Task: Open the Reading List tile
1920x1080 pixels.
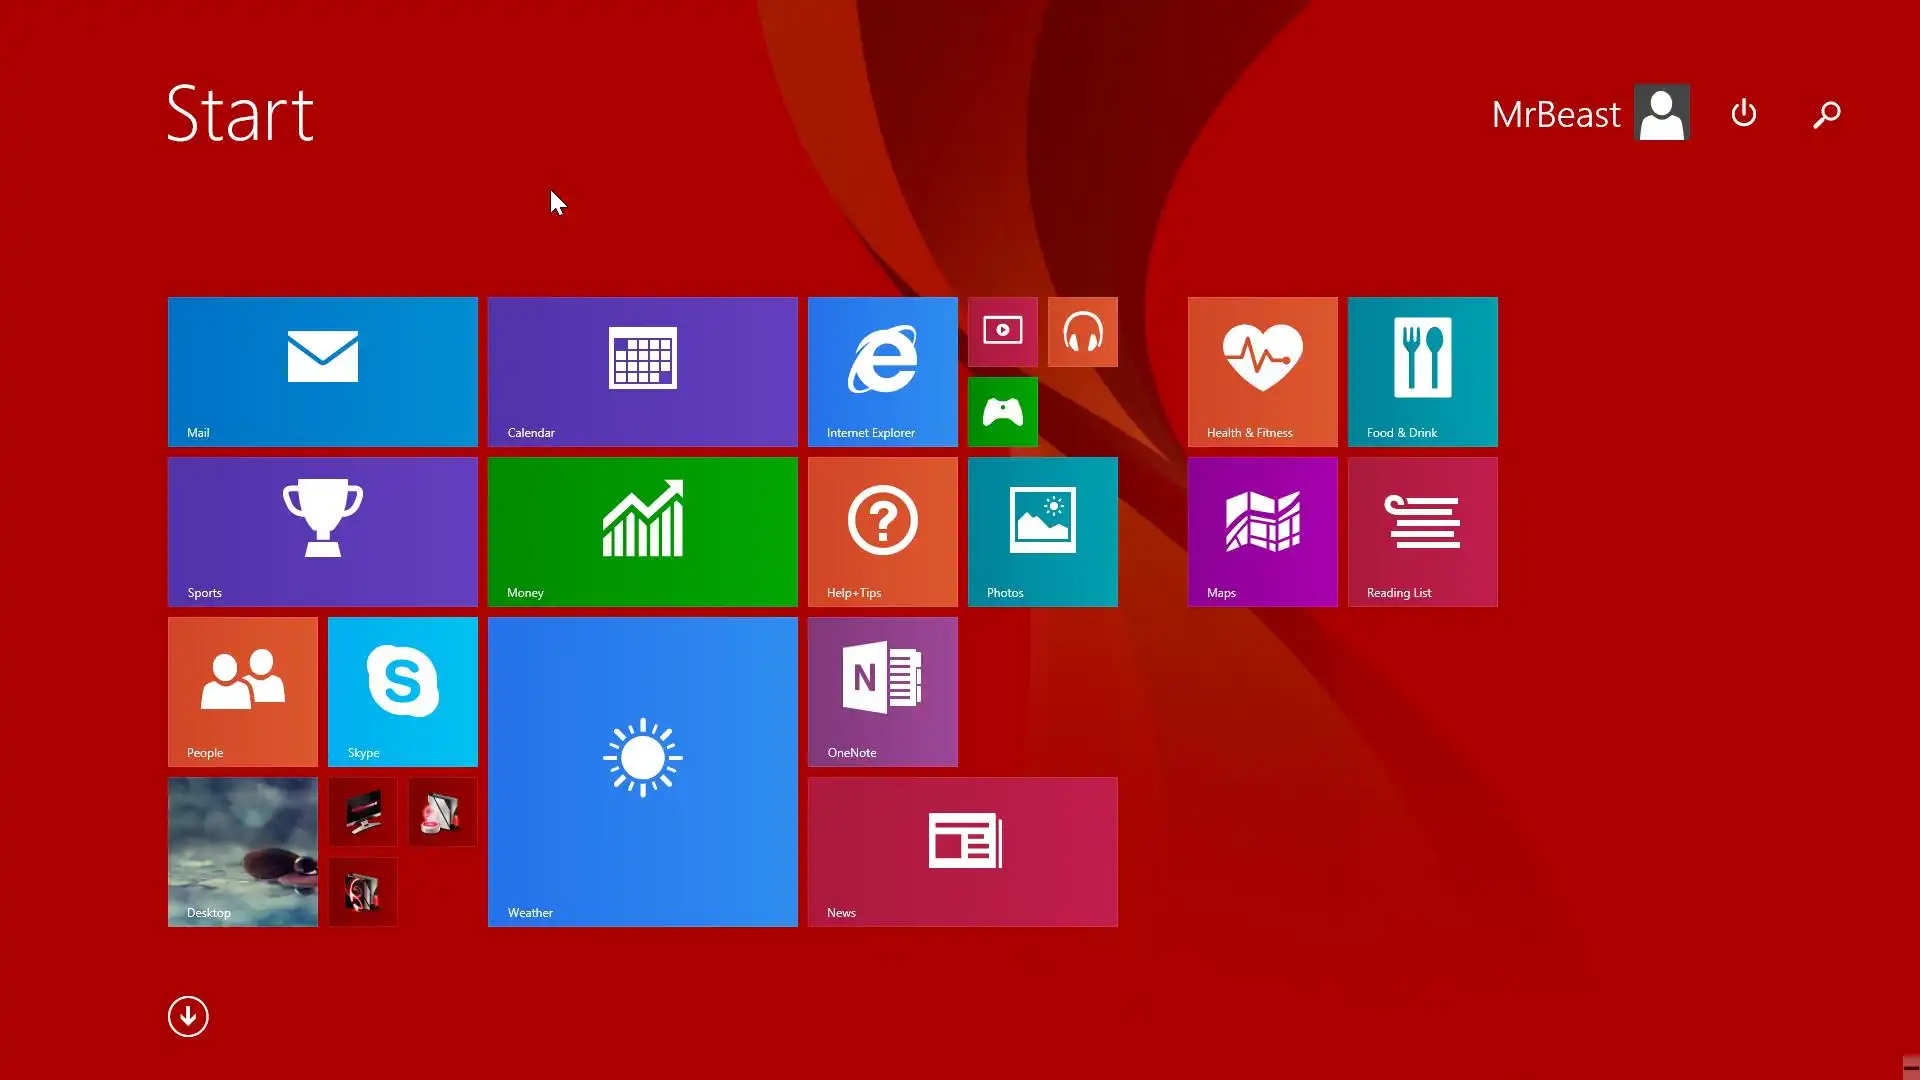Action: click(1422, 531)
